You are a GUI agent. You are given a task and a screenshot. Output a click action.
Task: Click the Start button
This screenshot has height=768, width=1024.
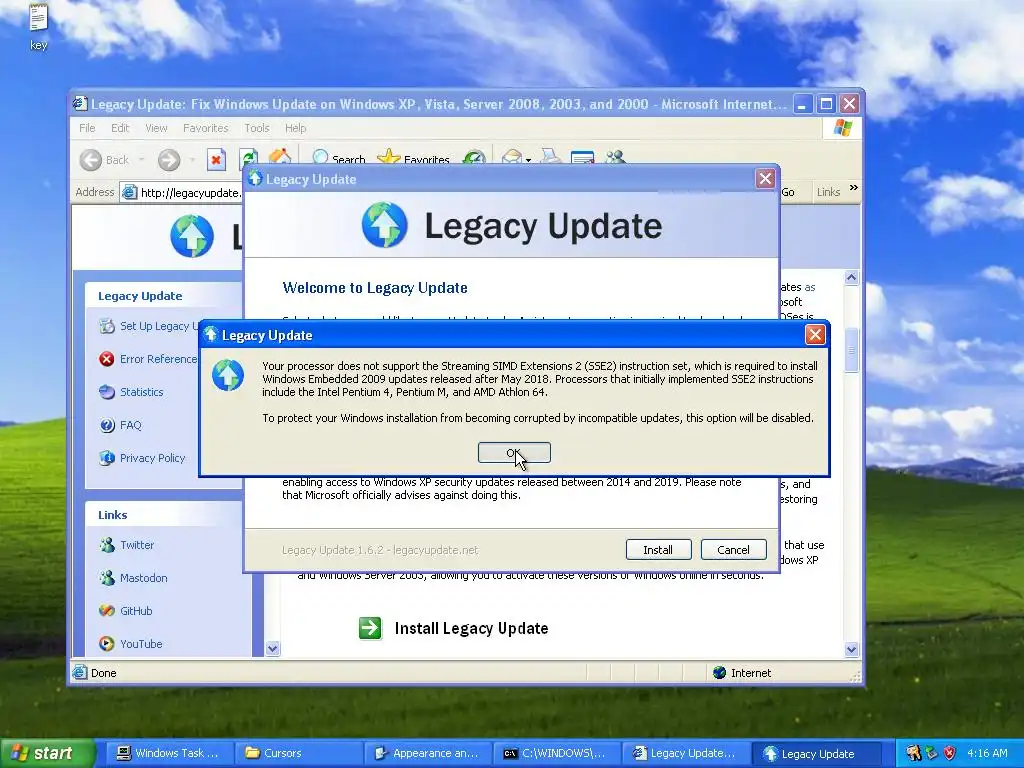[47, 753]
